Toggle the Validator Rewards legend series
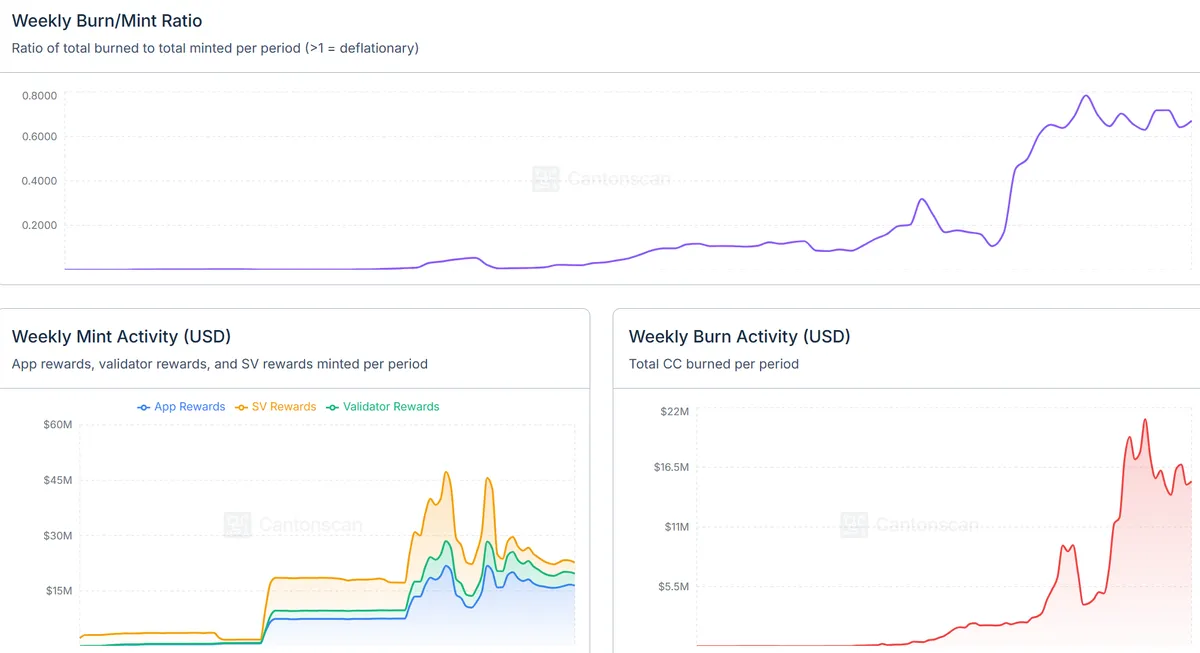Viewport: 1200px width, 653px height. 383,407
